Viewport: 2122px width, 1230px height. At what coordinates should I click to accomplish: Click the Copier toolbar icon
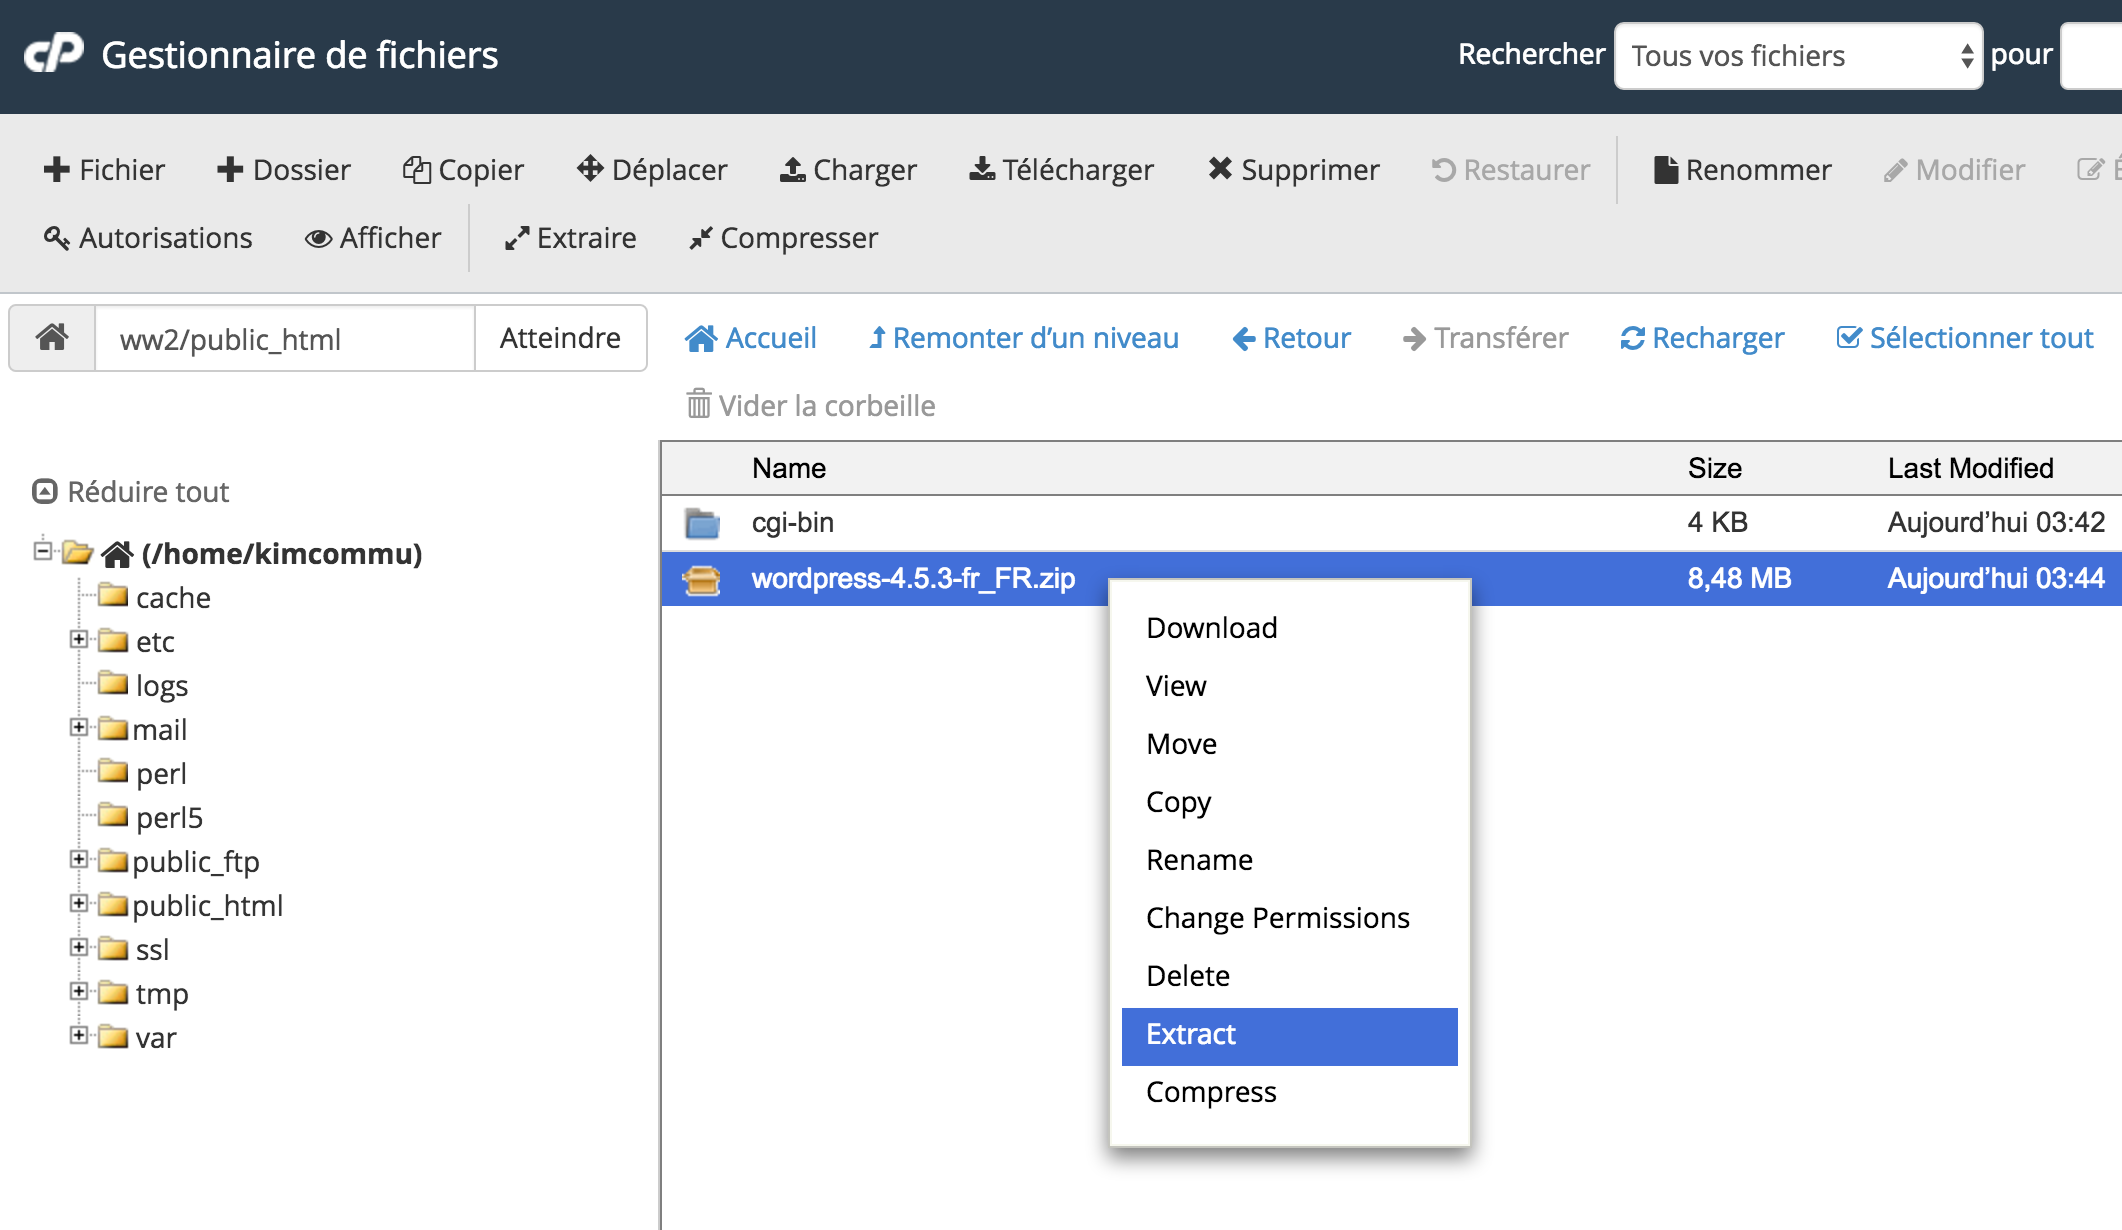click(x=416, y=169)
